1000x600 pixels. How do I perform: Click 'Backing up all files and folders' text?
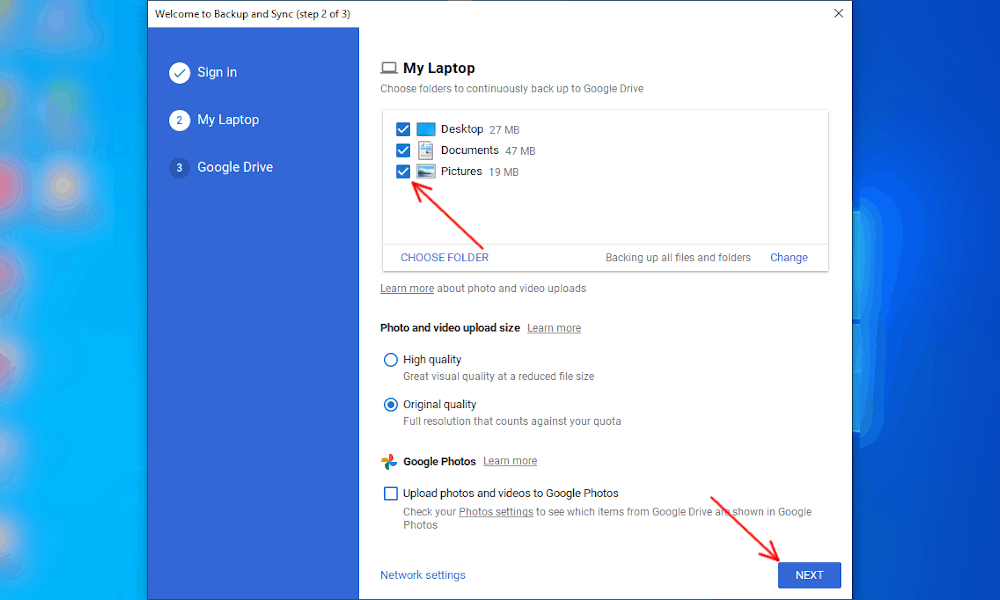678,258
